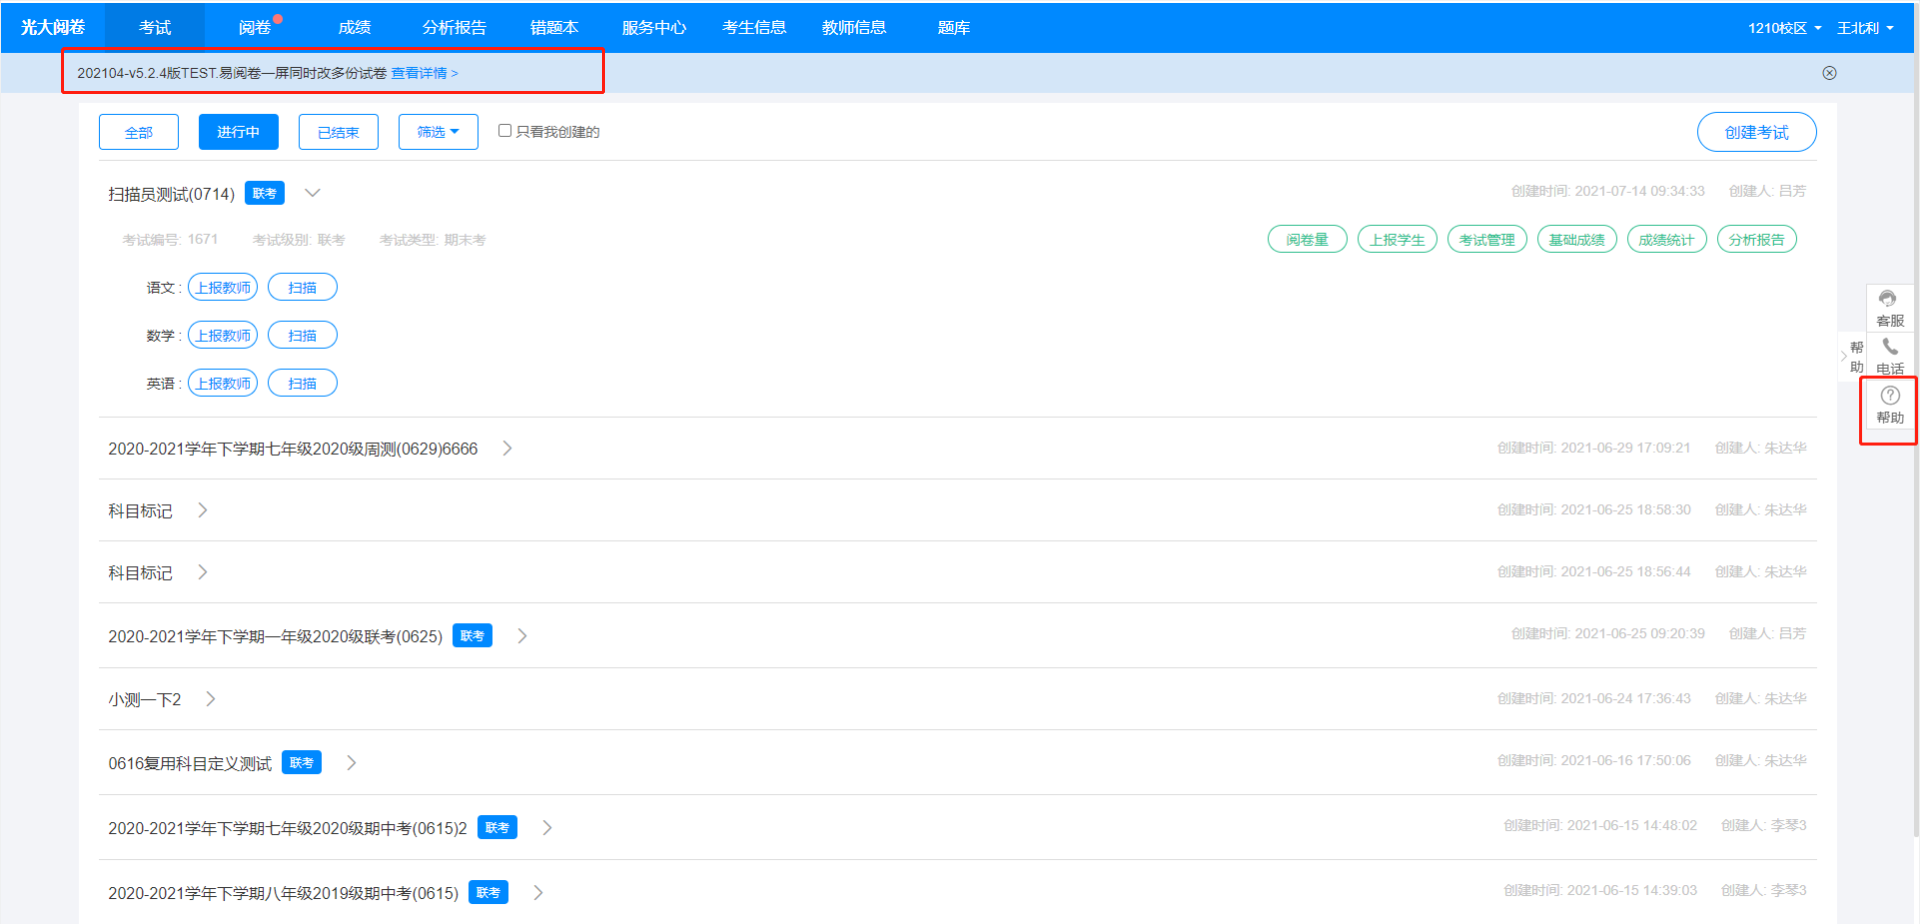Expand the 小测一下2 exam row

(x=210, y=699)
